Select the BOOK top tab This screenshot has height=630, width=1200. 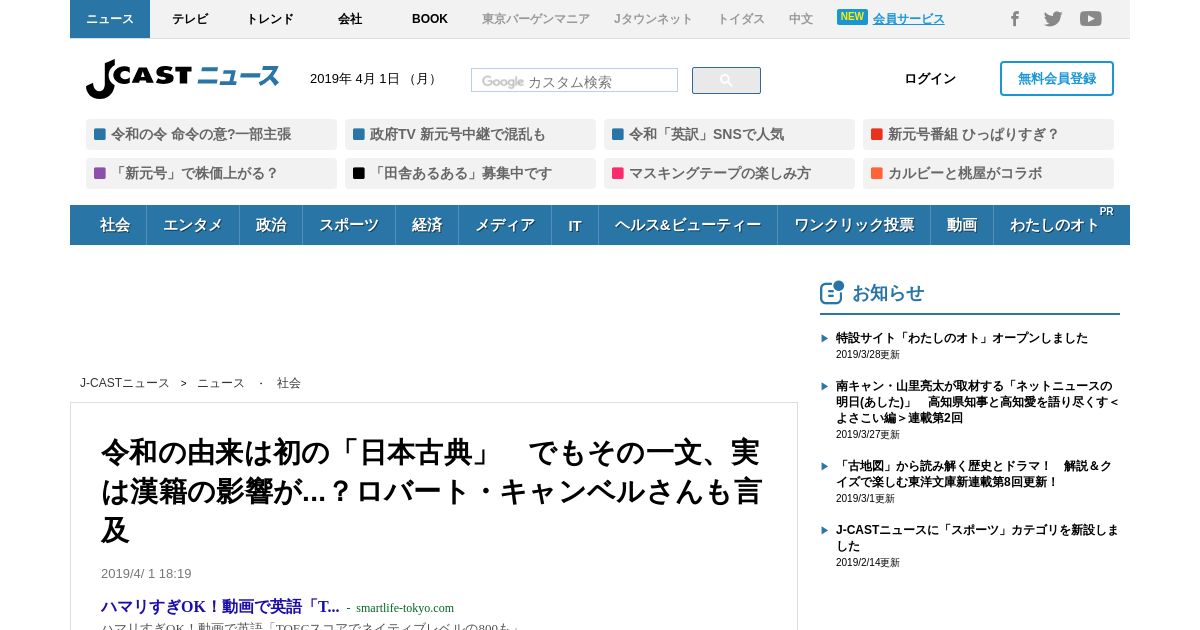point(430,19)
